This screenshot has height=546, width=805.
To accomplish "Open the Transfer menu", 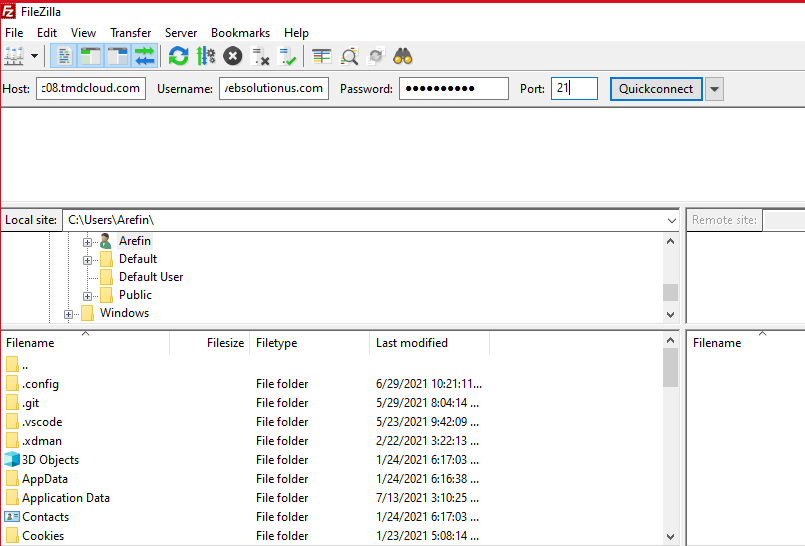I will point(130,33).
